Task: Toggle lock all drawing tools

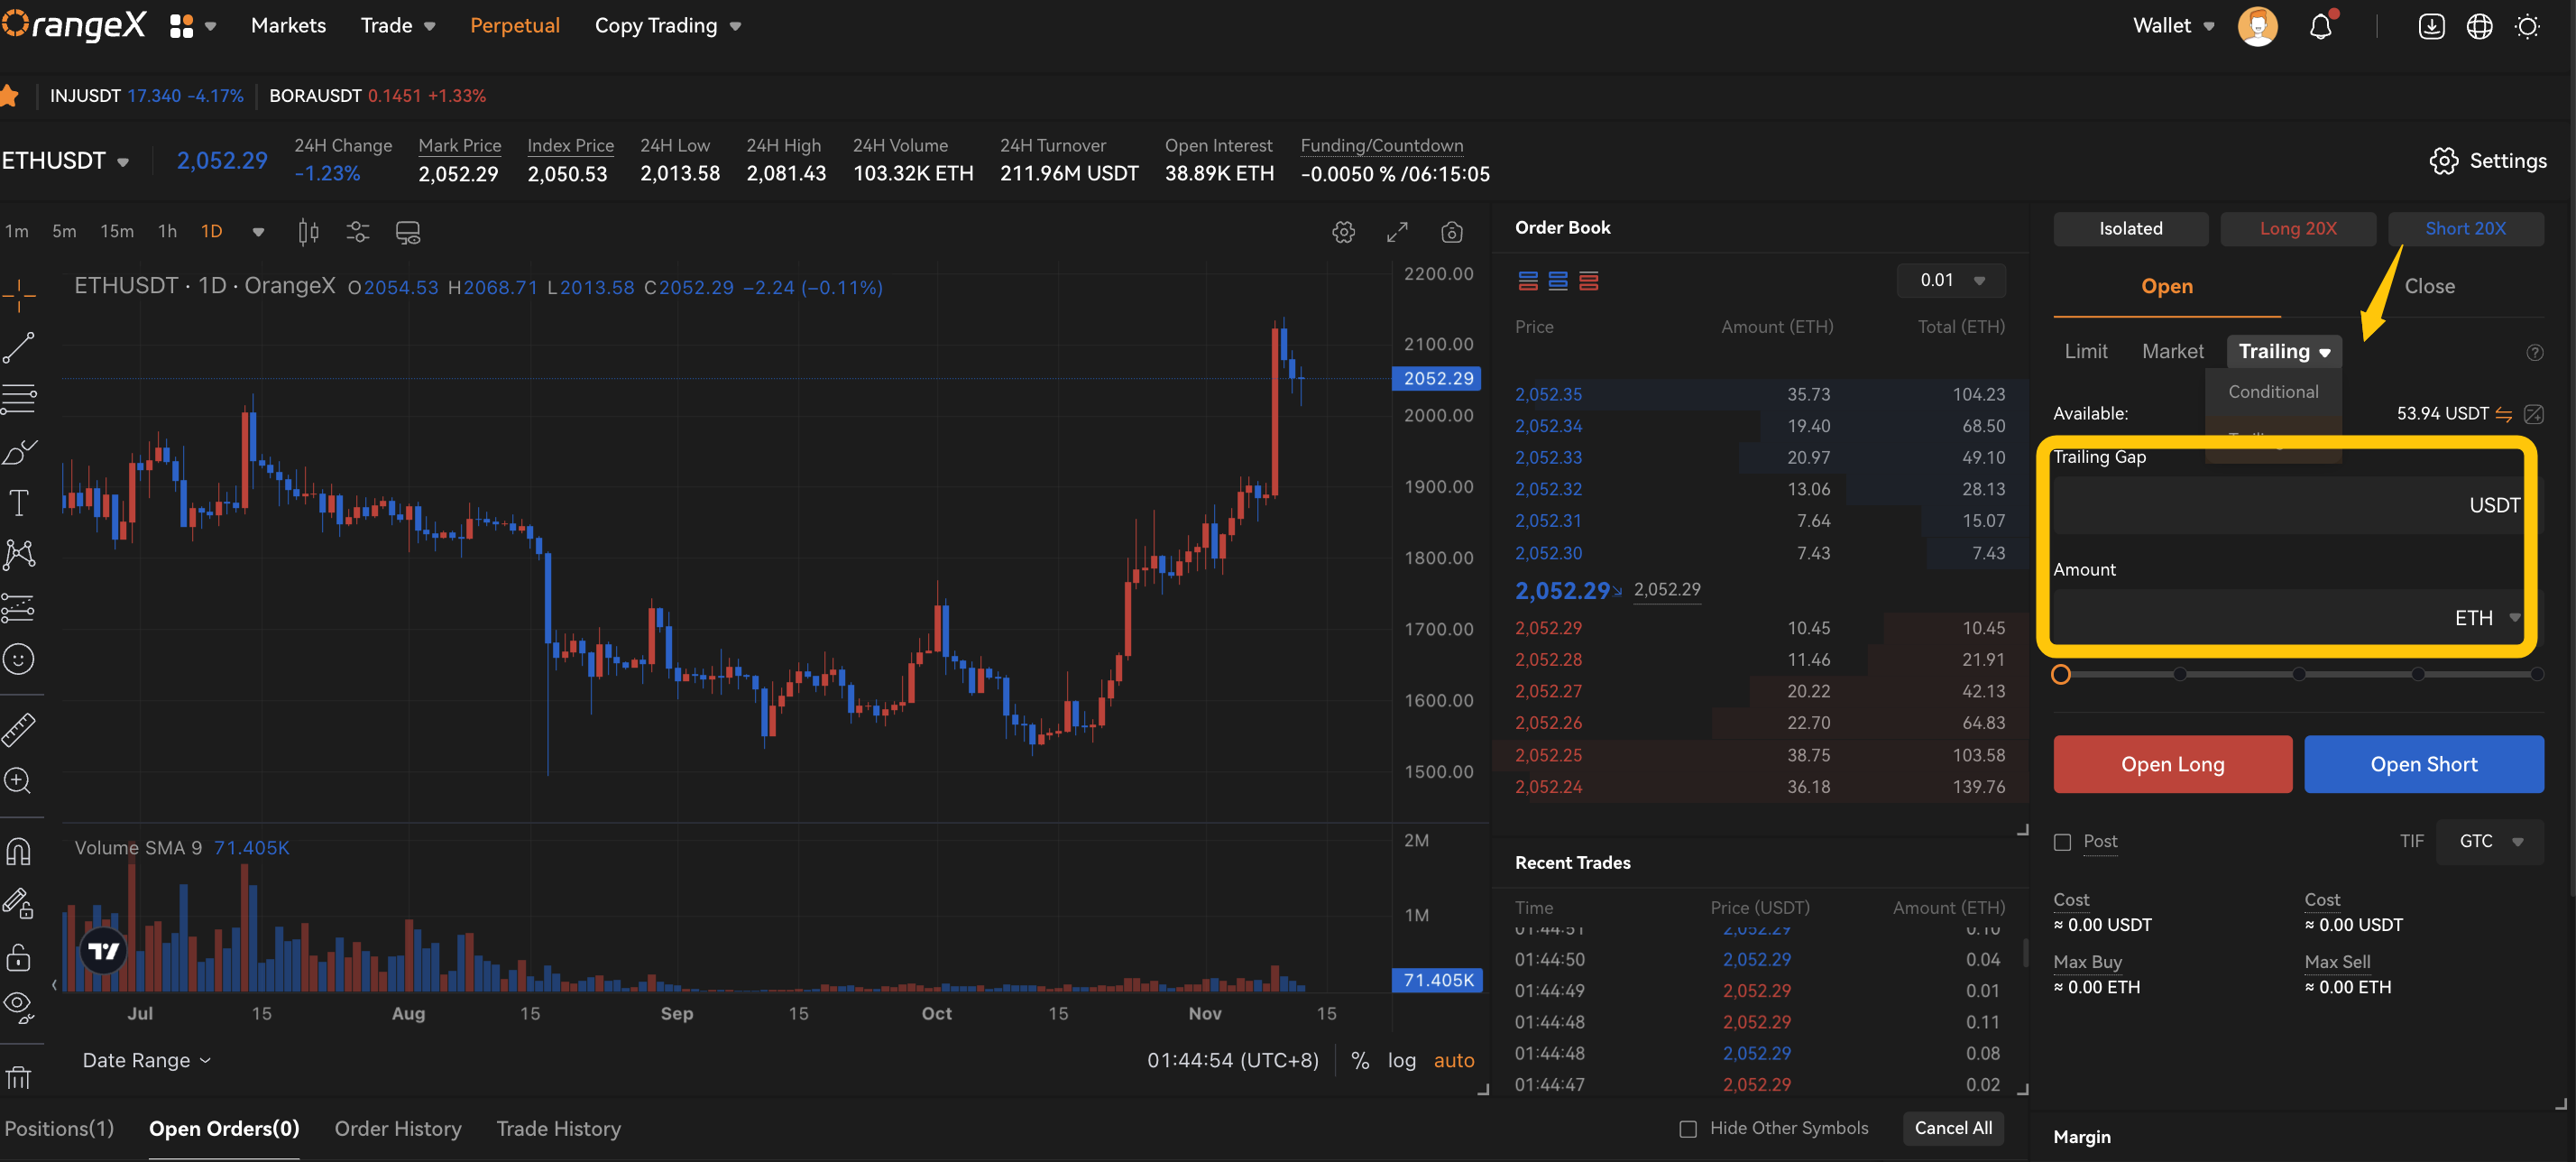Action: 19,956
